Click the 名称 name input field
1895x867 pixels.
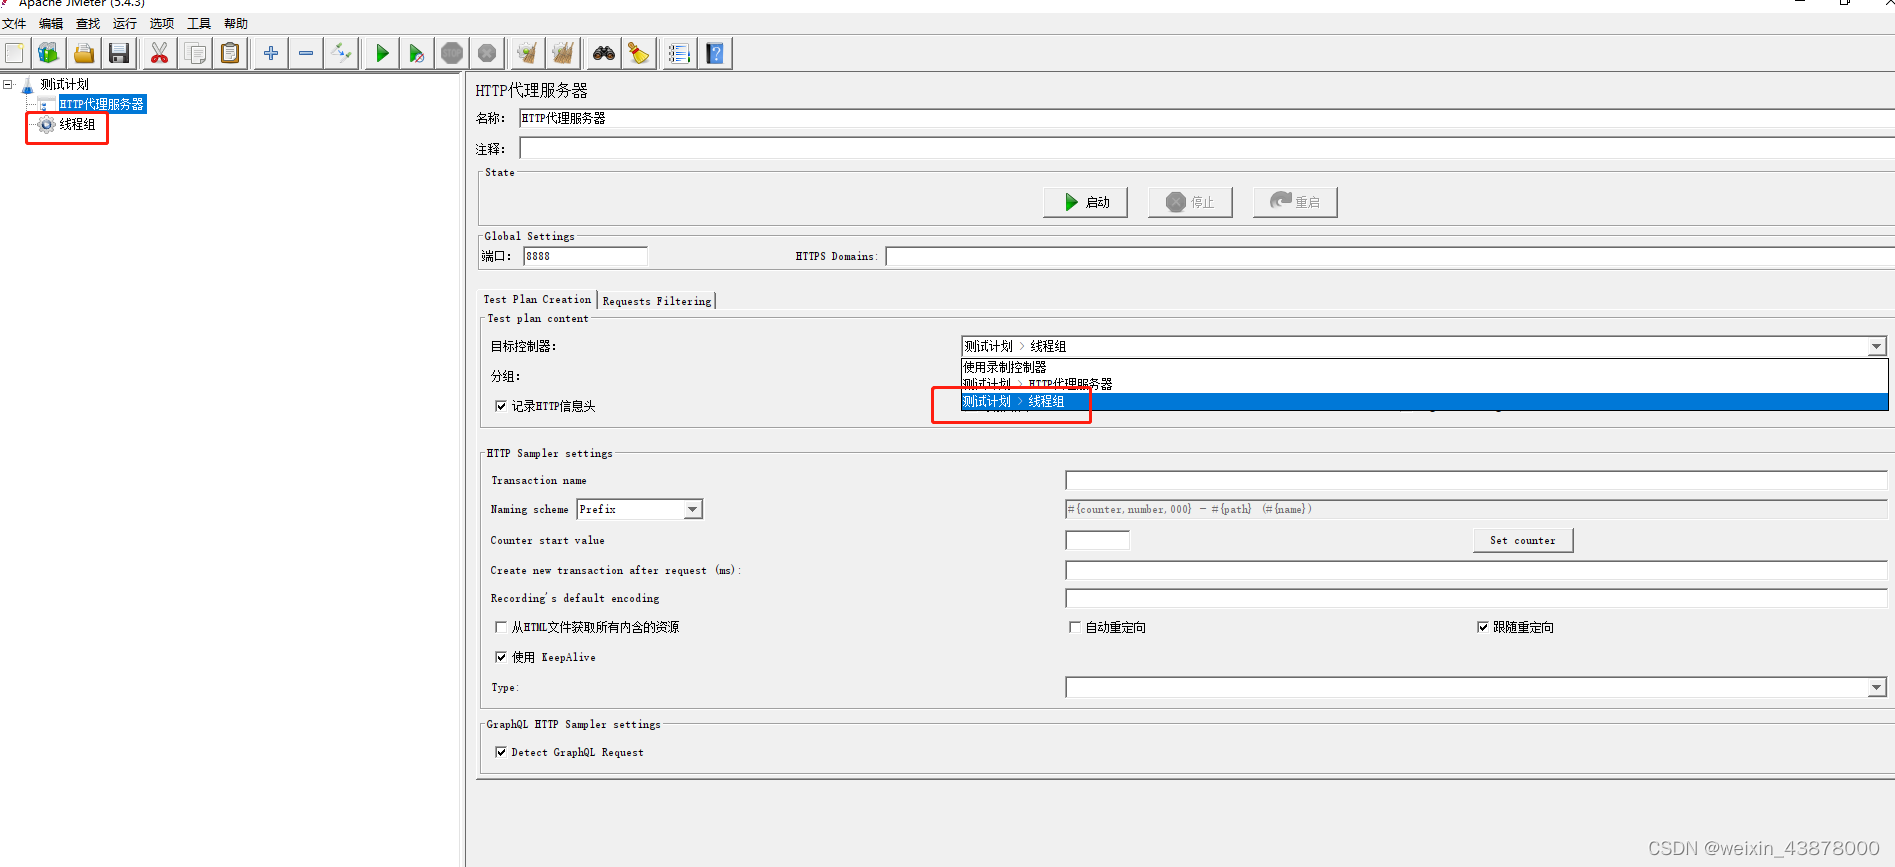1207,118
